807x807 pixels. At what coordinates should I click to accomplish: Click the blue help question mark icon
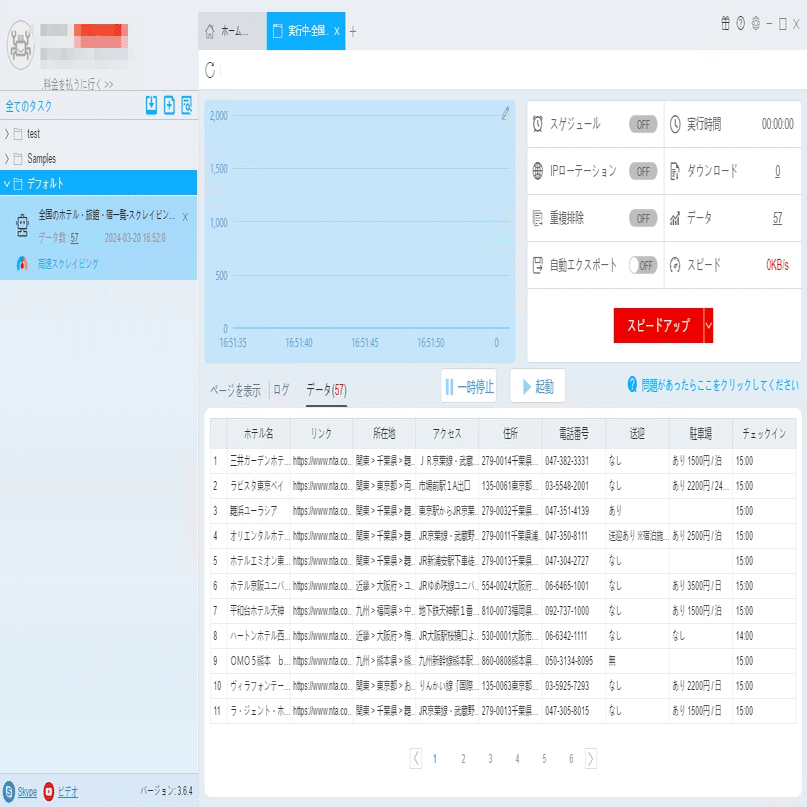633,384
